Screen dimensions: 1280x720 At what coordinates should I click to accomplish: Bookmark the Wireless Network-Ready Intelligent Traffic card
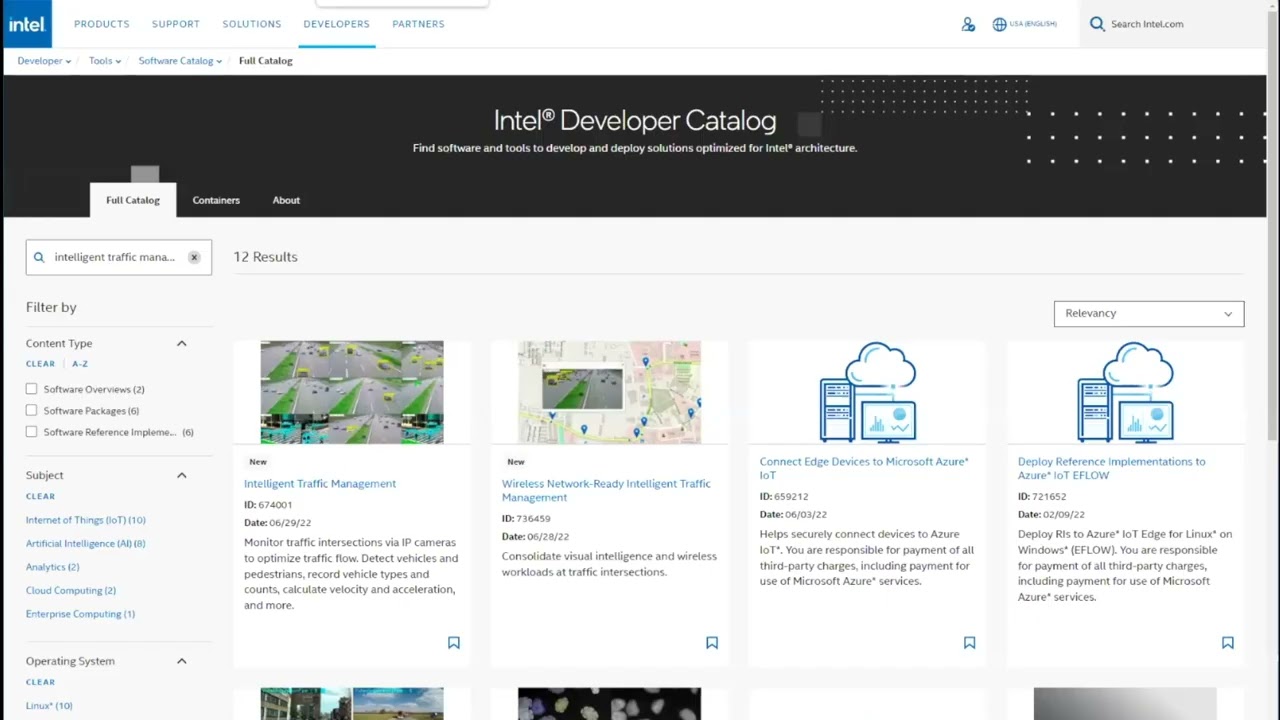712,643
